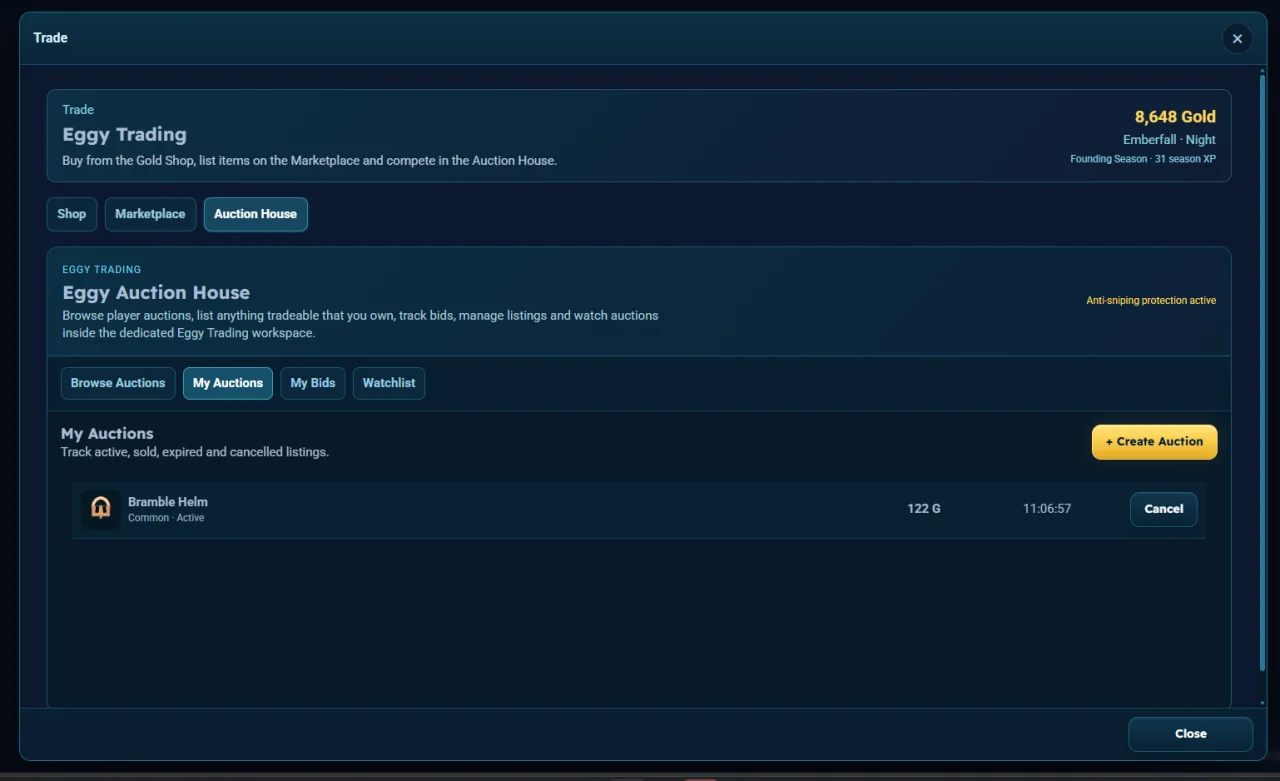Screen dimensions: 1280x781
Task: Click the Bramble Helm listing name
Action: click(168, 502)
